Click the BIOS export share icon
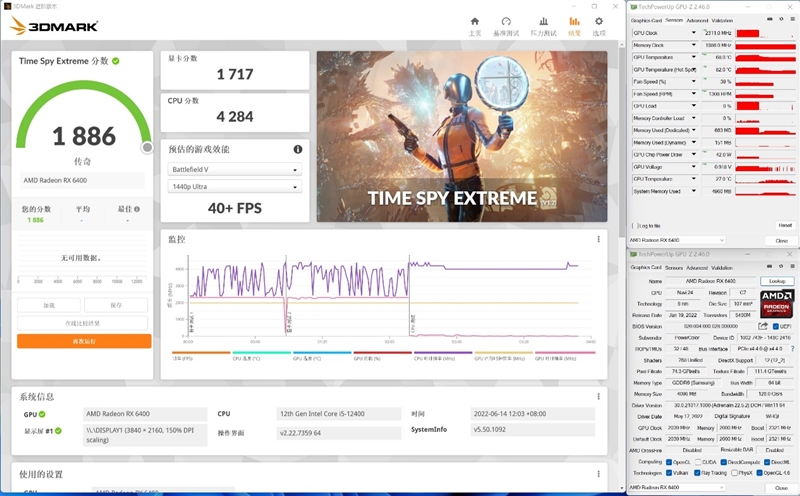Image resolution: width=800 pixels, height=496 pixels. pos(763,326)
